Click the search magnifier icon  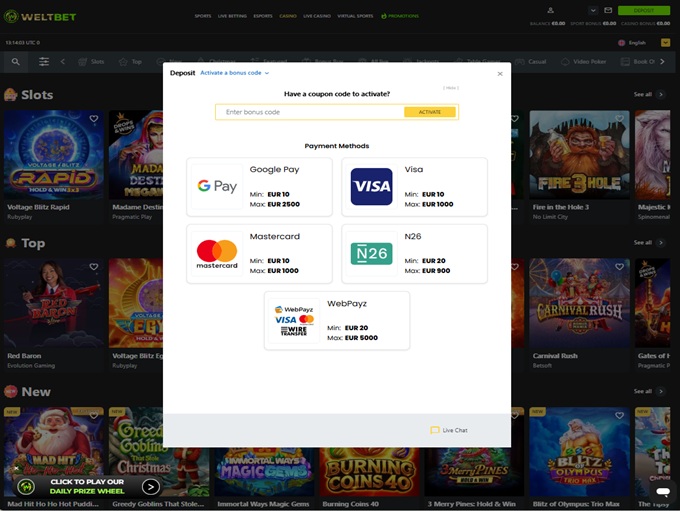click(x=15, y=62)
